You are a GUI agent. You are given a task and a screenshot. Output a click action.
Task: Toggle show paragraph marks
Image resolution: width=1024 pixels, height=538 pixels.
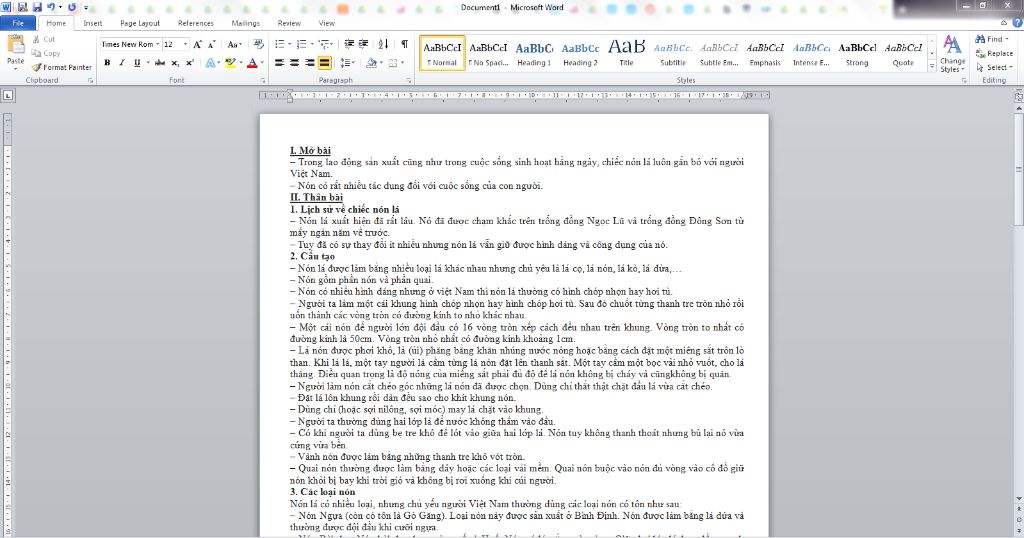pos(404,44)
